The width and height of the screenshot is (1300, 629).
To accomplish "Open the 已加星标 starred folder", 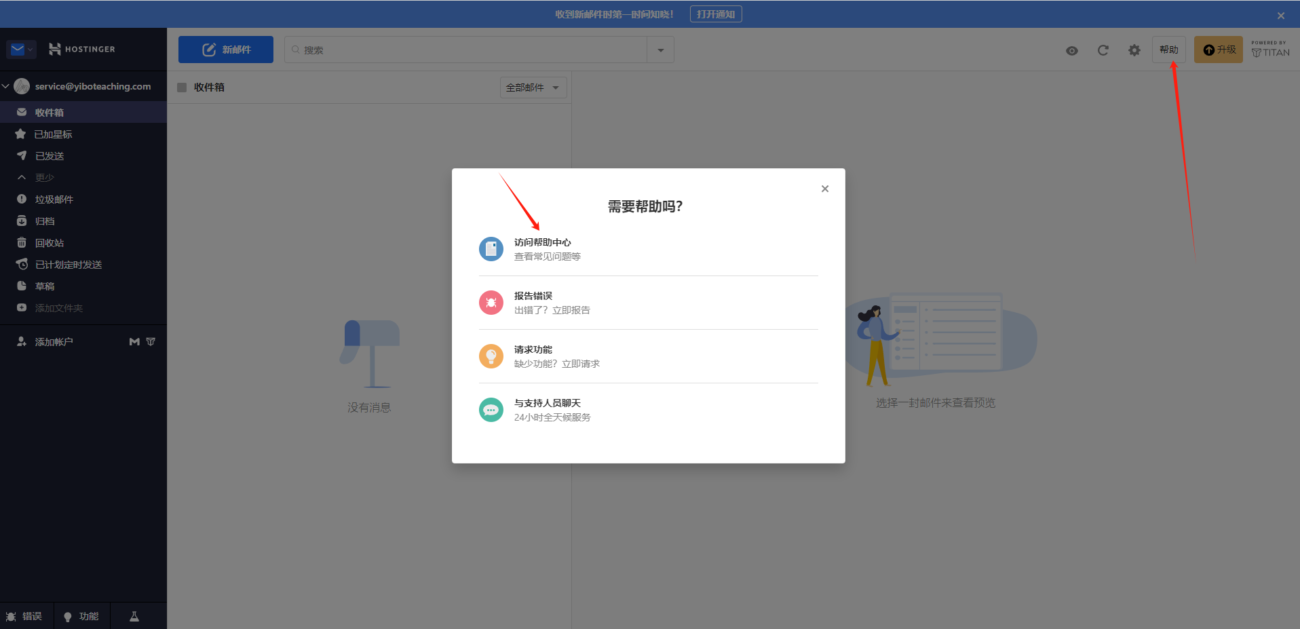I will (83, 134).
